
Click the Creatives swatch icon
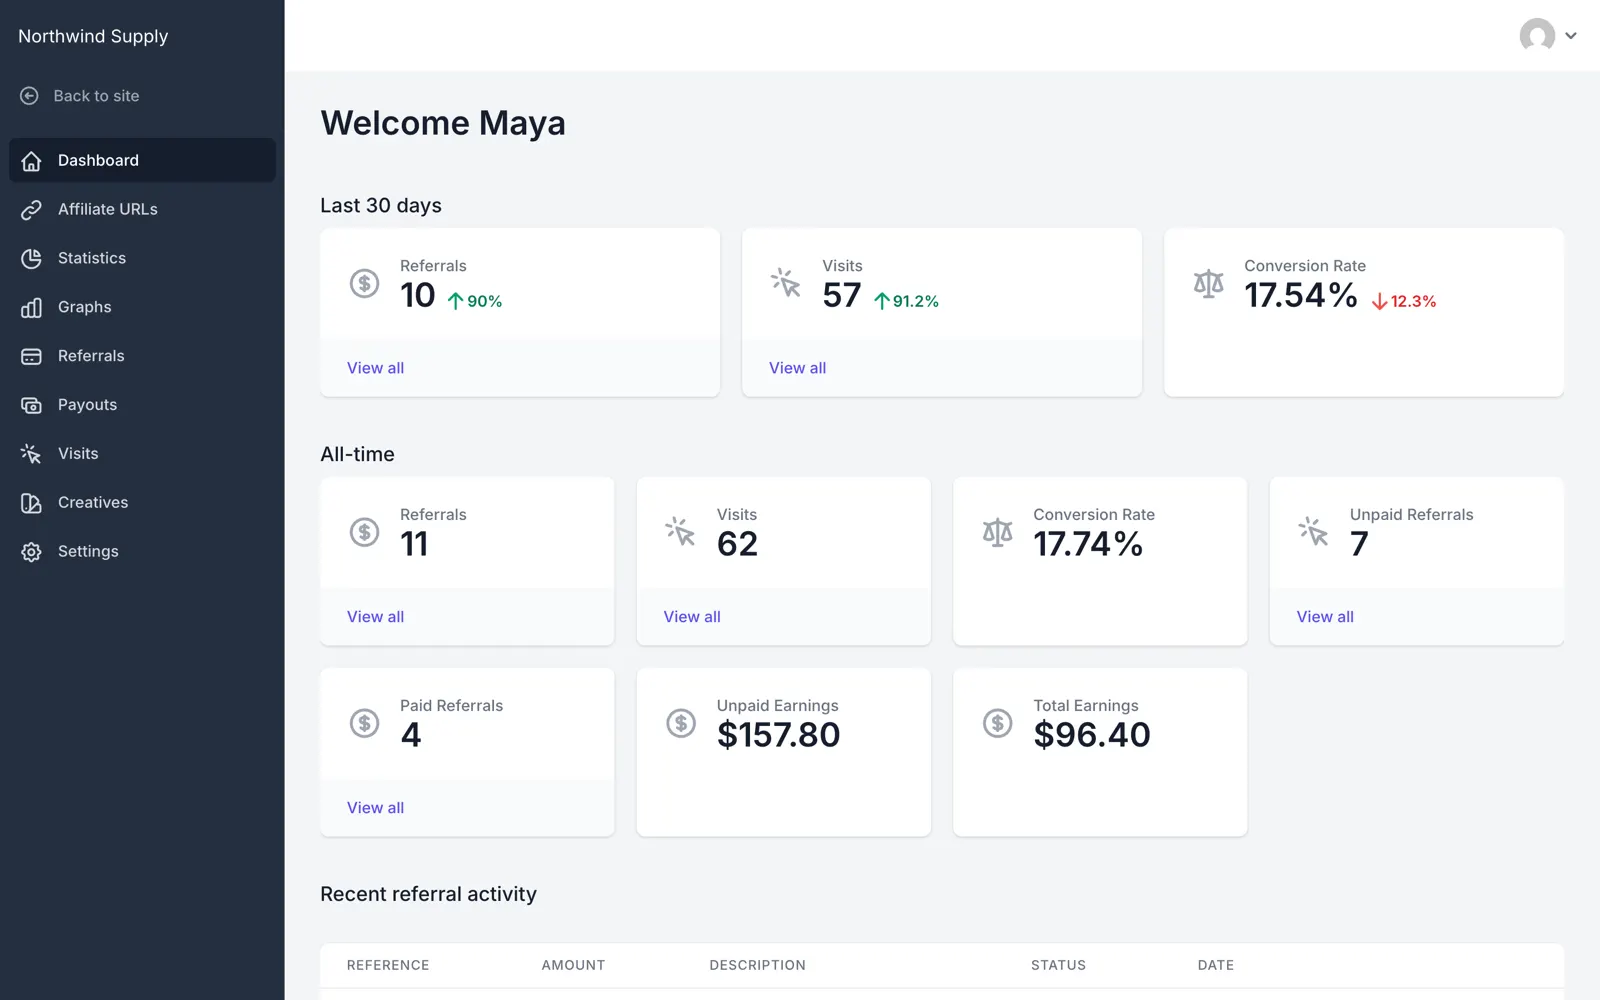point(31,503)
